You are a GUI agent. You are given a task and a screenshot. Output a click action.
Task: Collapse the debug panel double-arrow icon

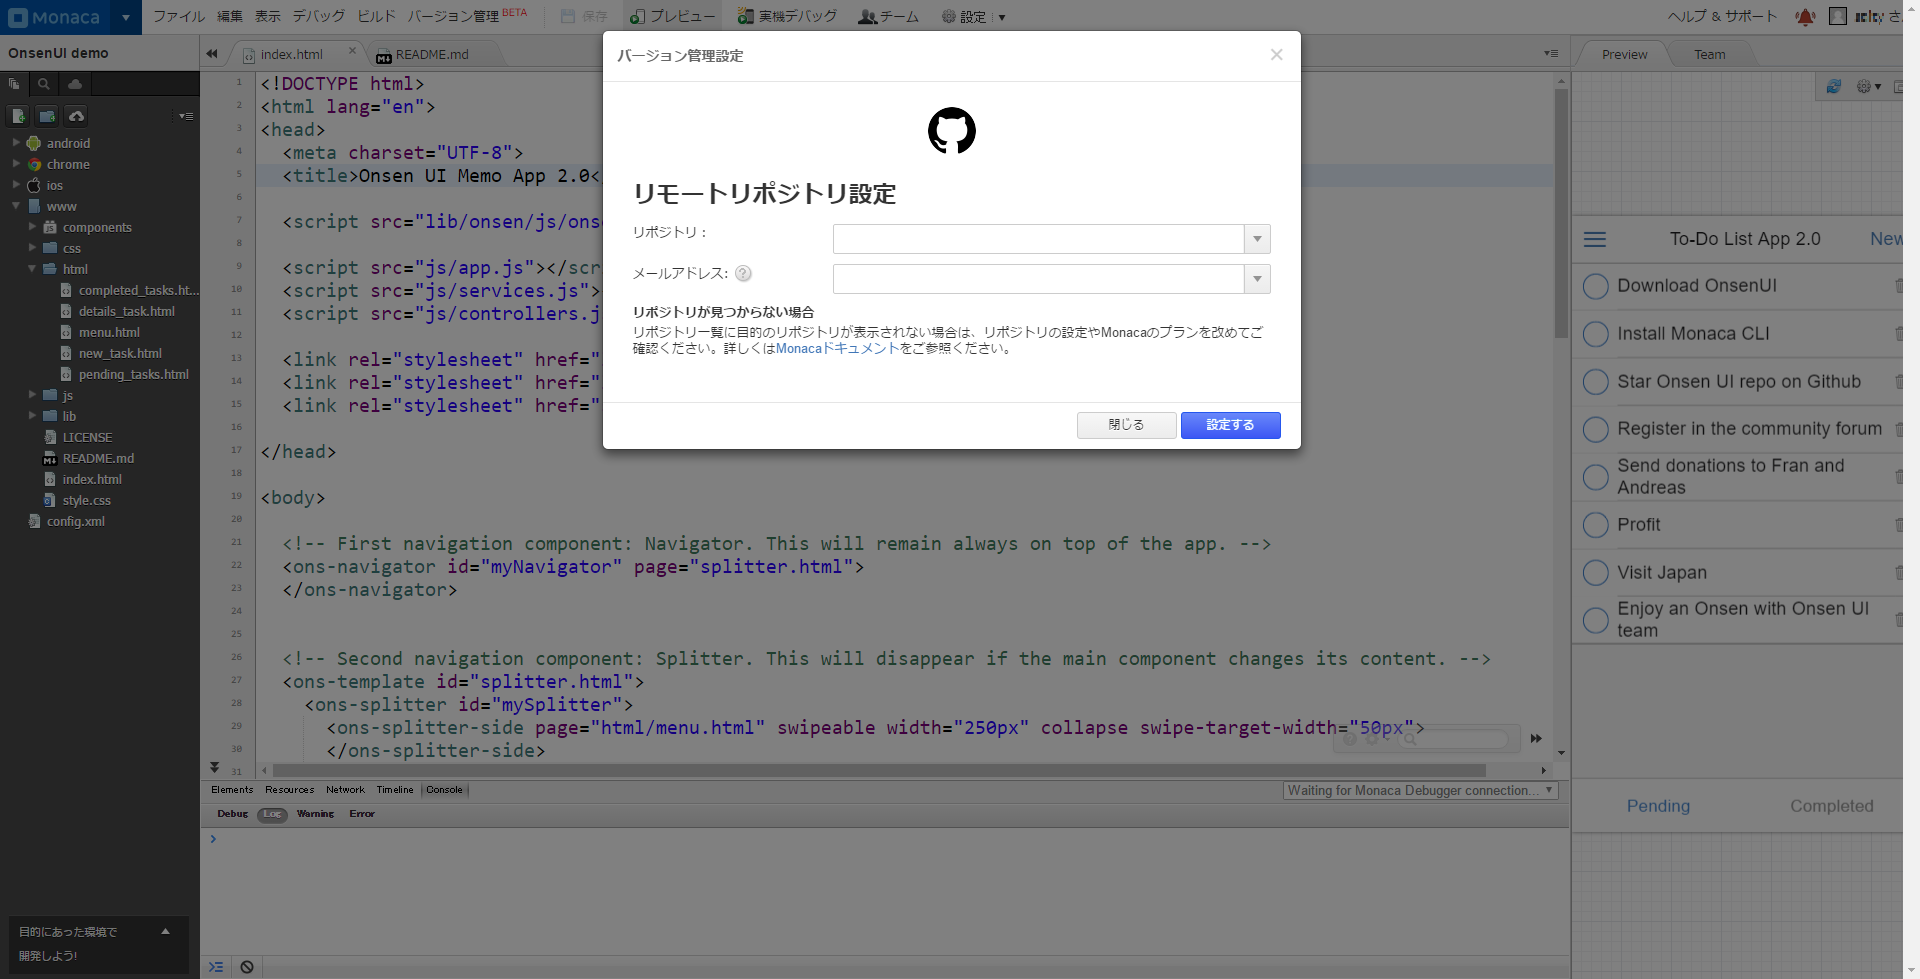click(x=214, y=767)
